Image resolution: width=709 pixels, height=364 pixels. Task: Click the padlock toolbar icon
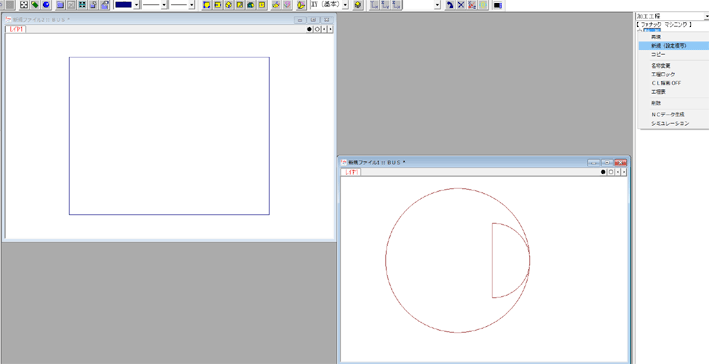pyautogui.click(x=94, y=5)
